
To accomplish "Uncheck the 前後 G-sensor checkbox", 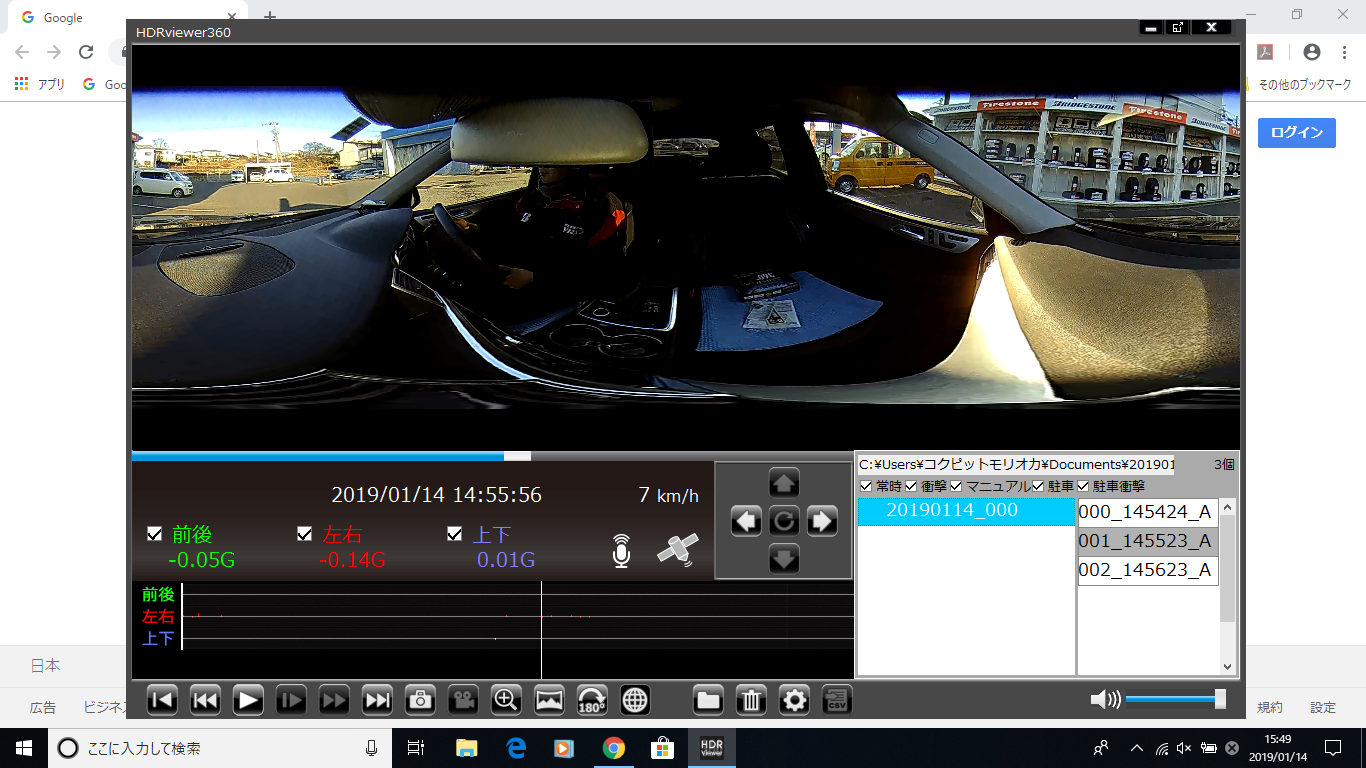I will coord(154,534).
